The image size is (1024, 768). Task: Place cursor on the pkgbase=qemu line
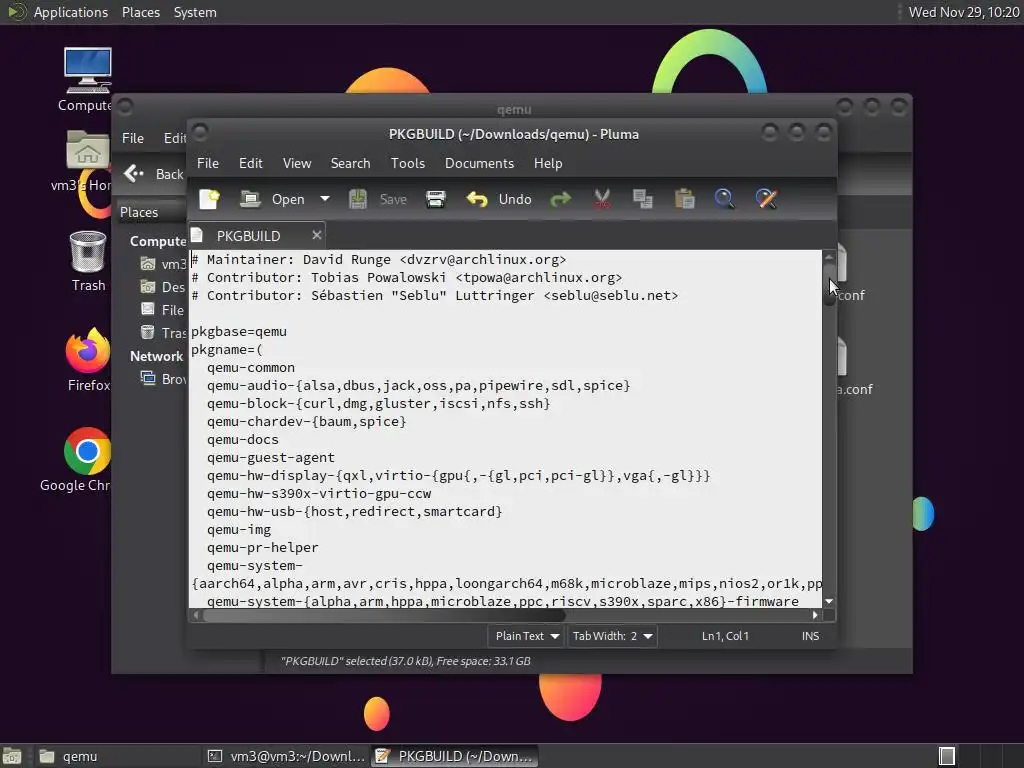tap(239, 332)
